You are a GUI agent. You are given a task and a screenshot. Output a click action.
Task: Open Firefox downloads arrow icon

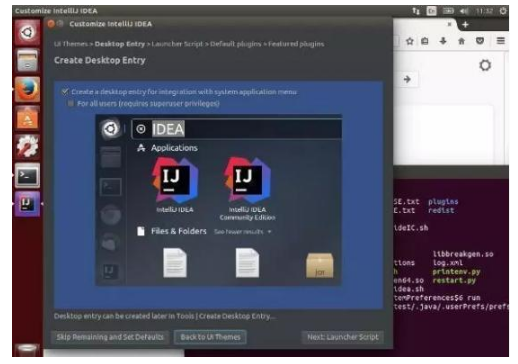point(443,41)
